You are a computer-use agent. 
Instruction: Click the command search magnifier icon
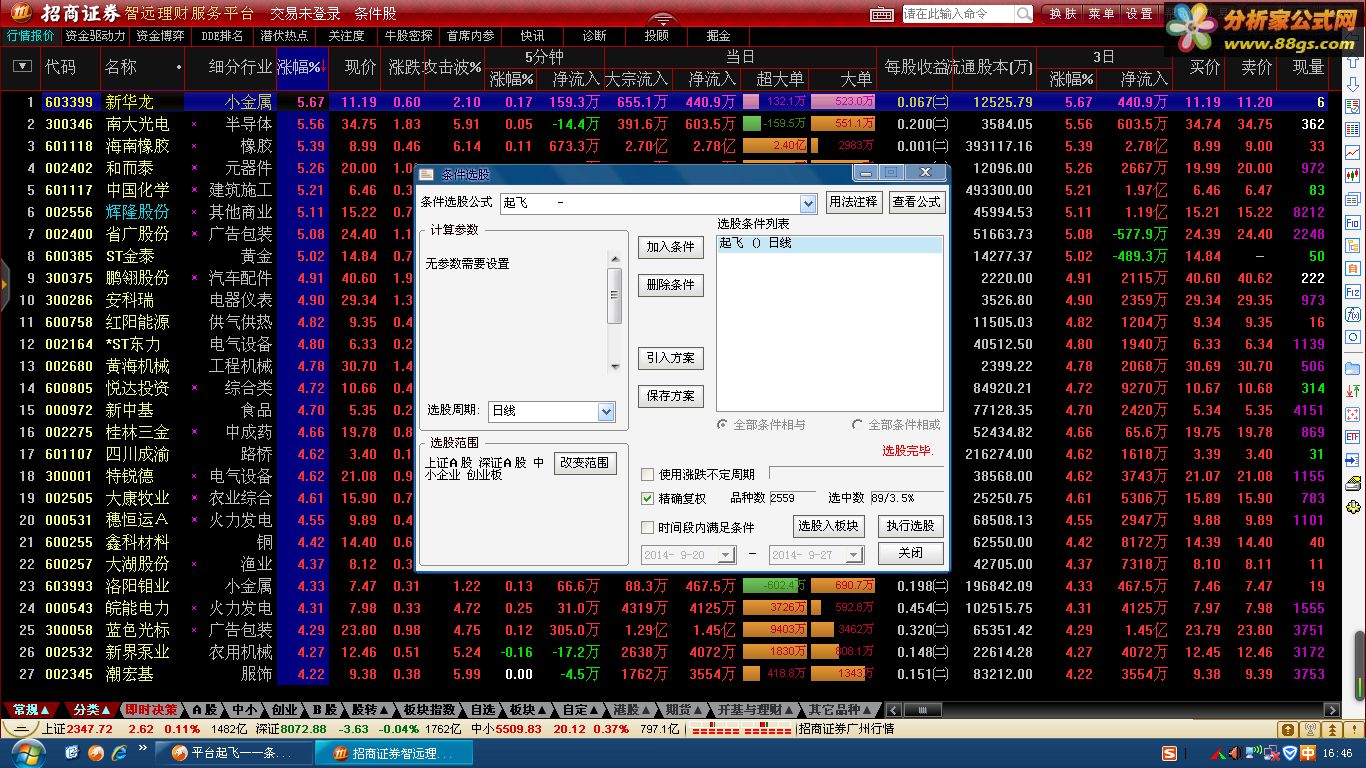coord(1024,14)
